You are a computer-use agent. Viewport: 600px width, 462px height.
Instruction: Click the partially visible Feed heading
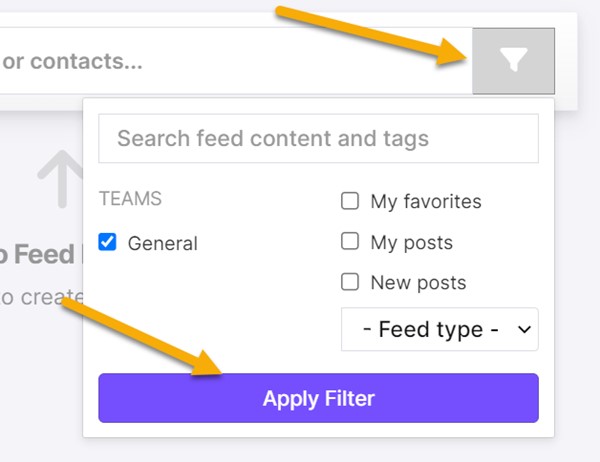[38, 255]
